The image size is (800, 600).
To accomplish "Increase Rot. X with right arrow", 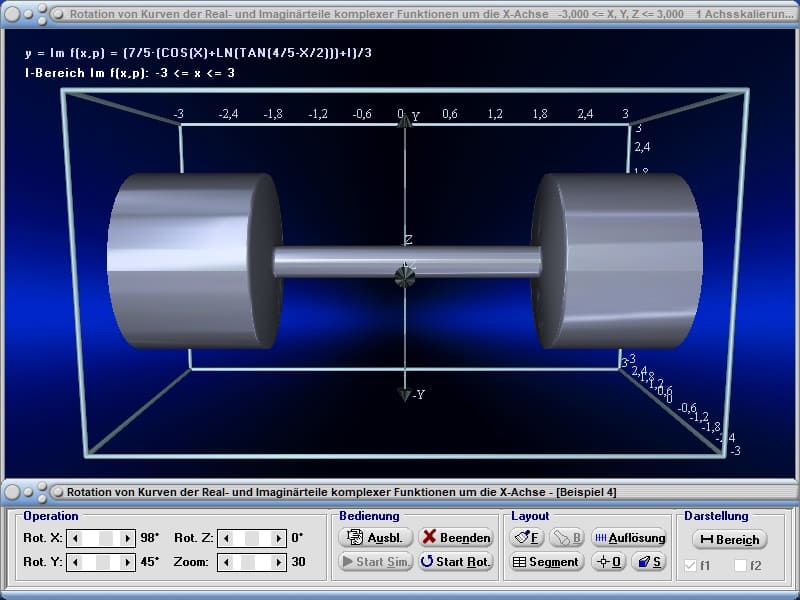I will [128, 538].
